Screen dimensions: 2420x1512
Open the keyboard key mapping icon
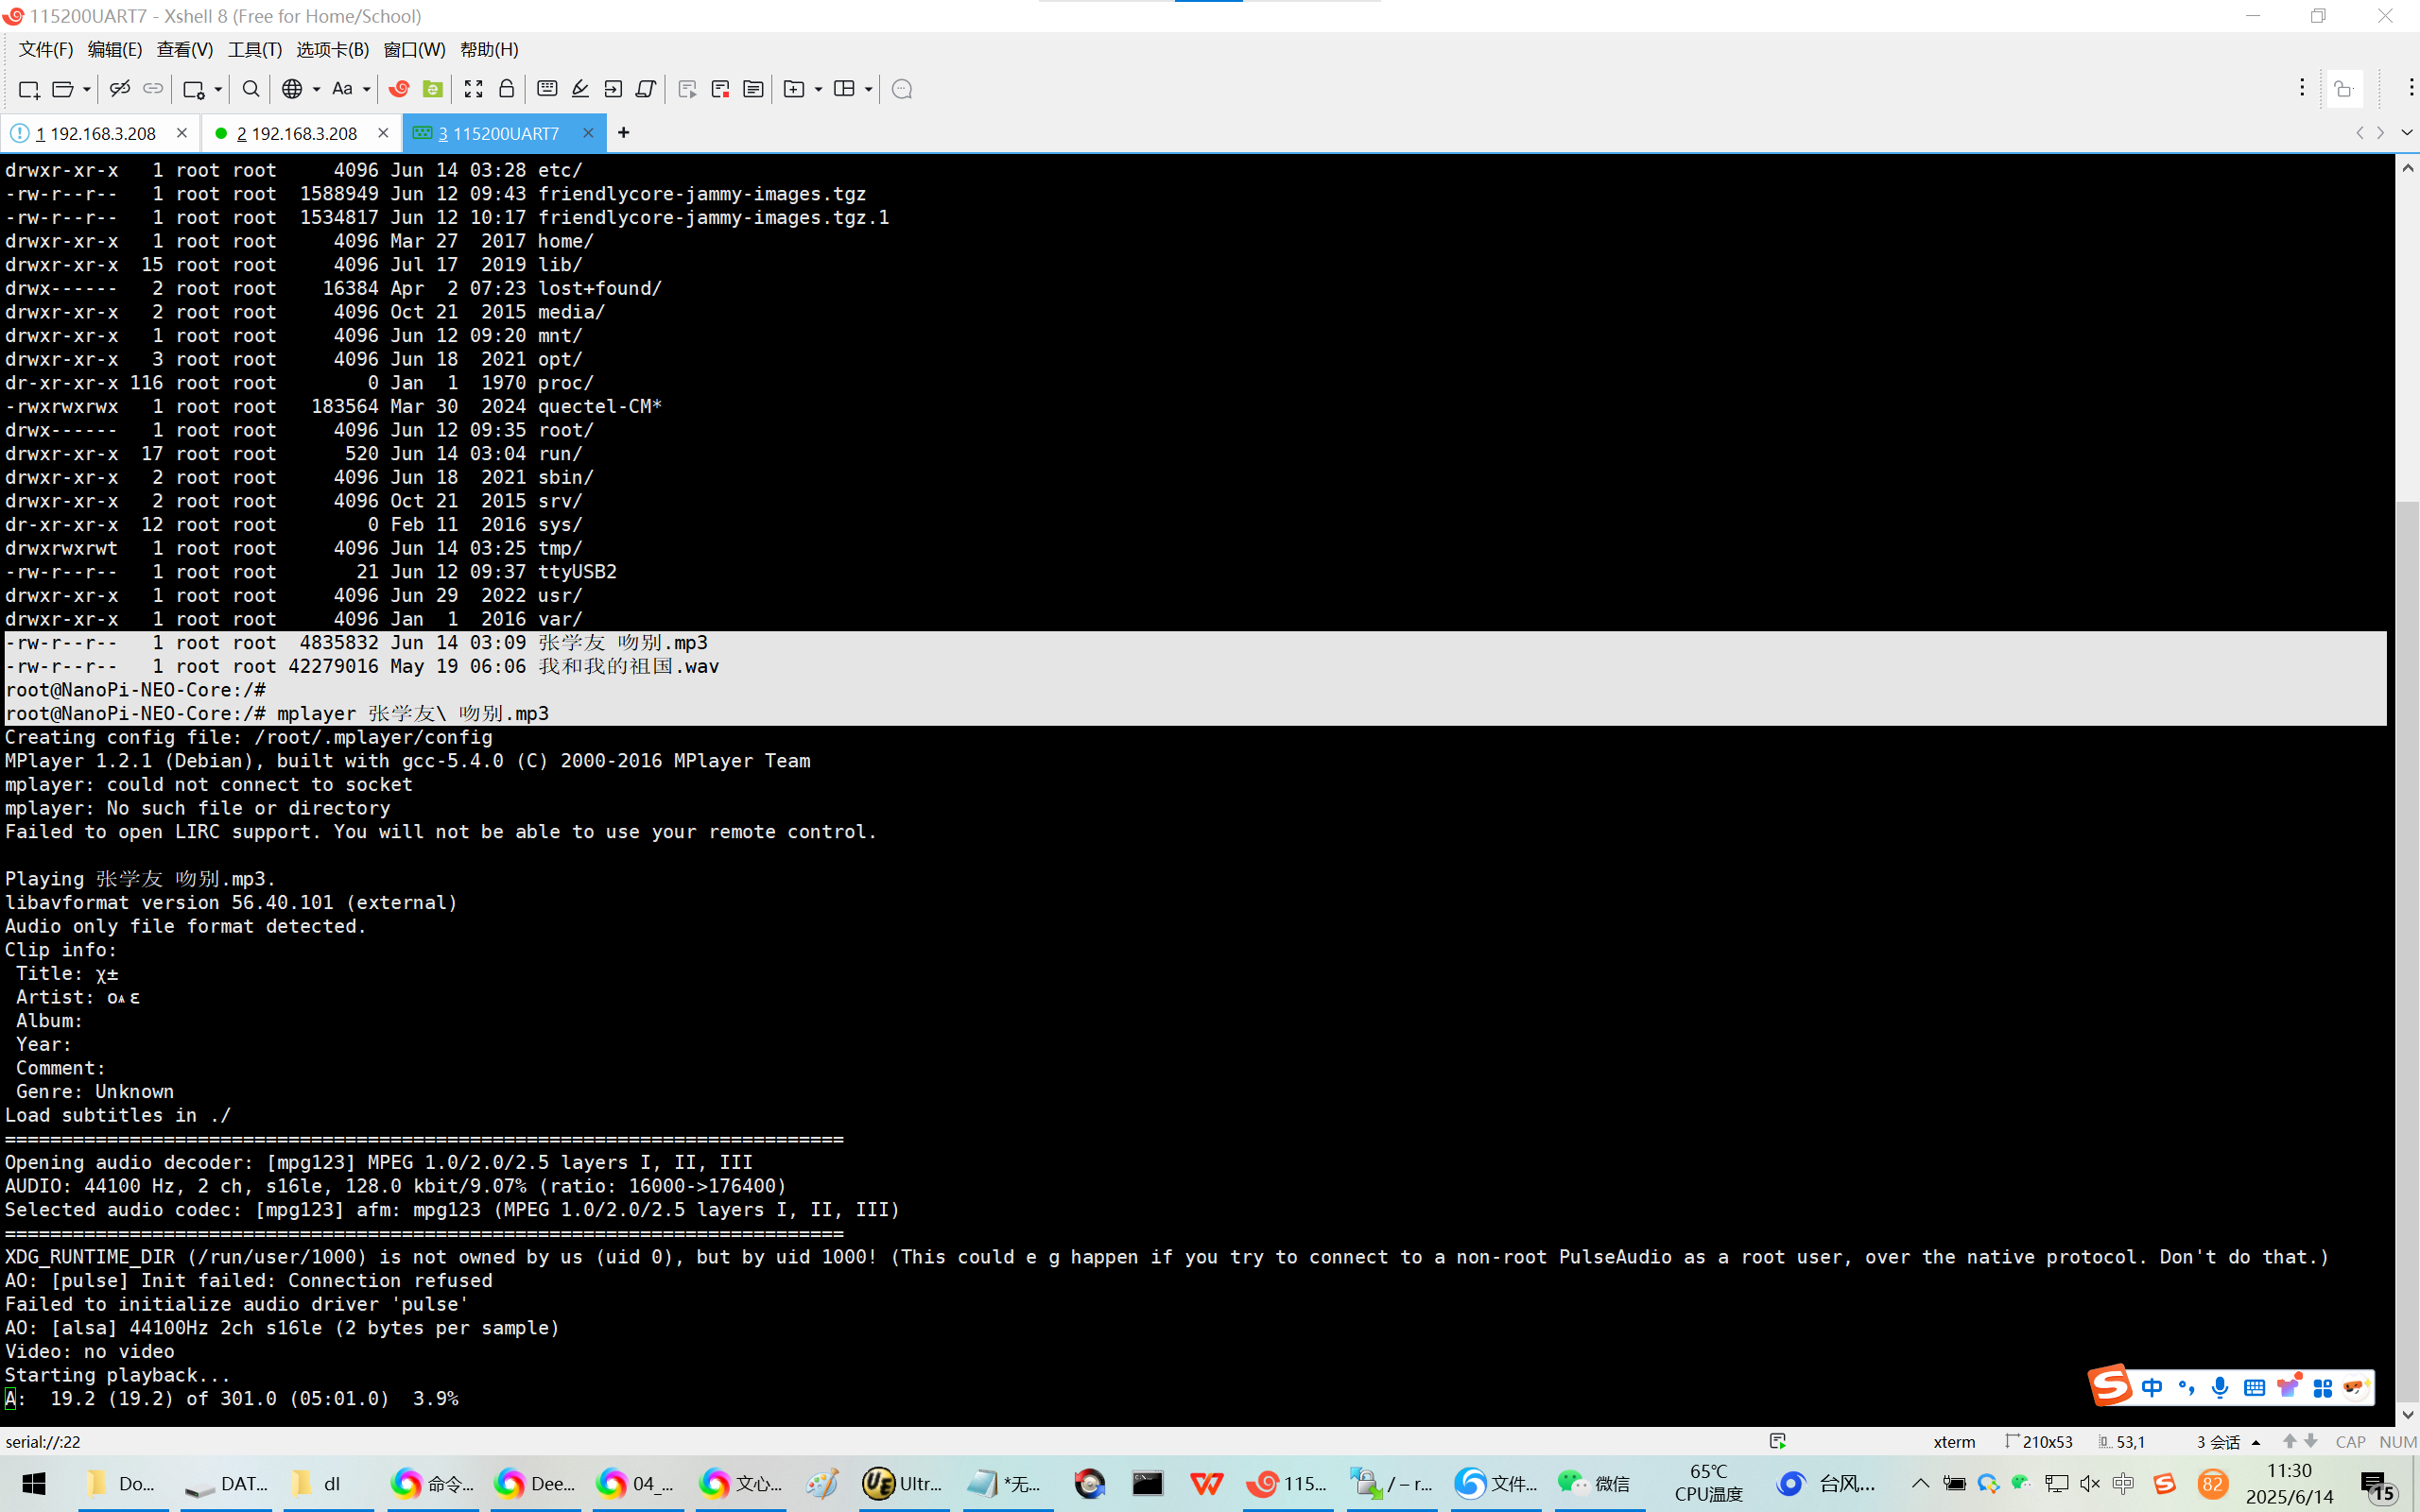pos(546,89)
